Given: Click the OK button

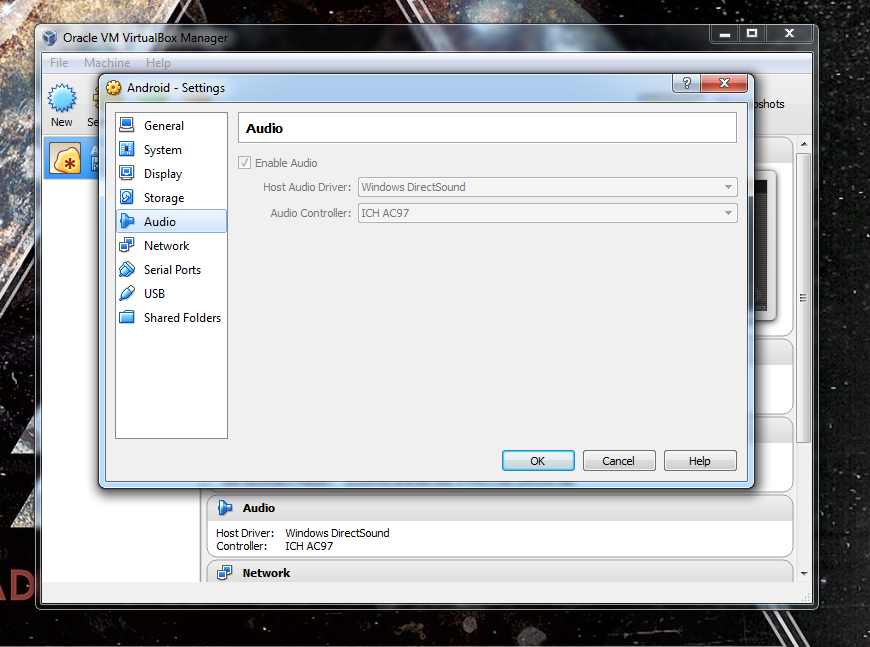Looking at the screenshot, I should click(x=538, y=461).
